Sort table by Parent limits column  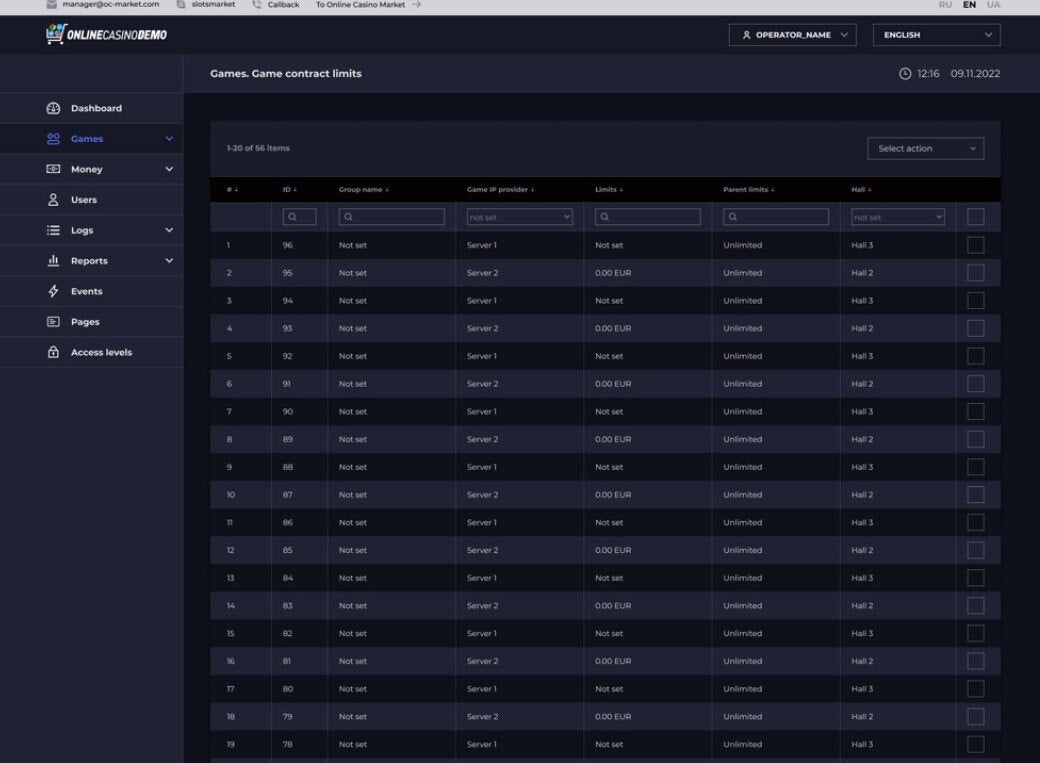(x=748, y=189)
